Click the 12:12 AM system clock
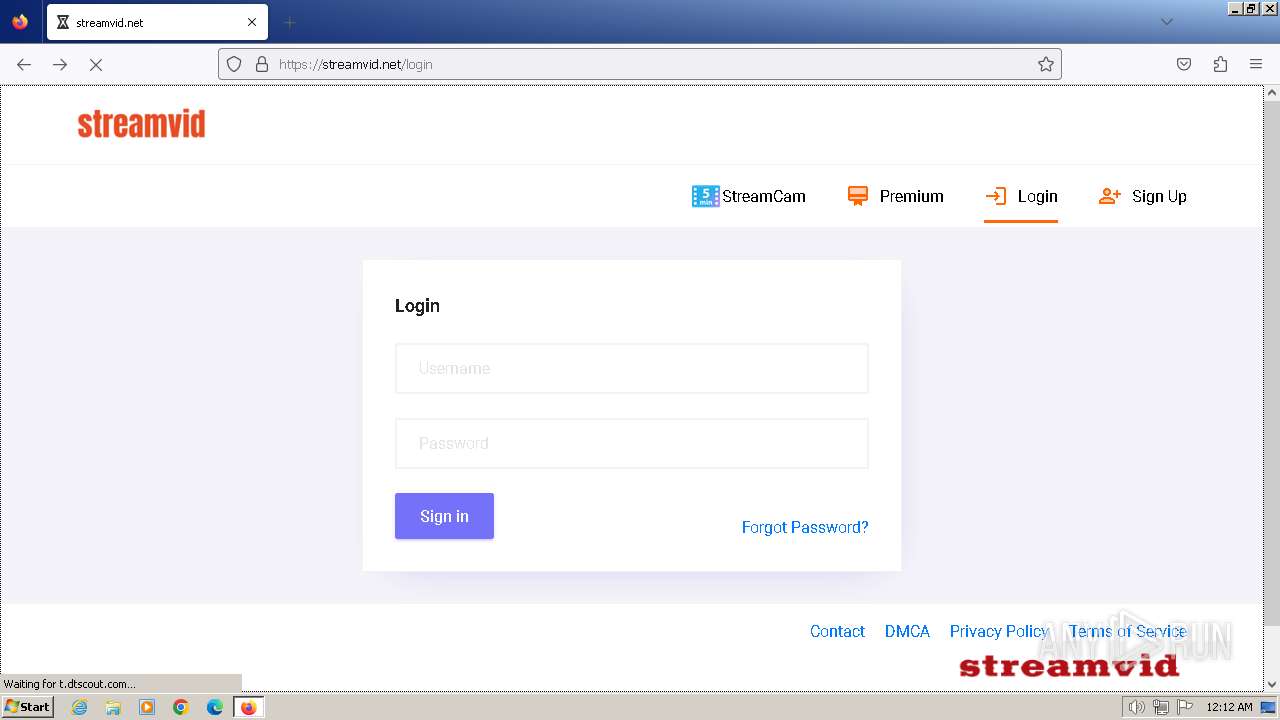The width and height of the screenshot is (1280, 720). coord(1229,707)
